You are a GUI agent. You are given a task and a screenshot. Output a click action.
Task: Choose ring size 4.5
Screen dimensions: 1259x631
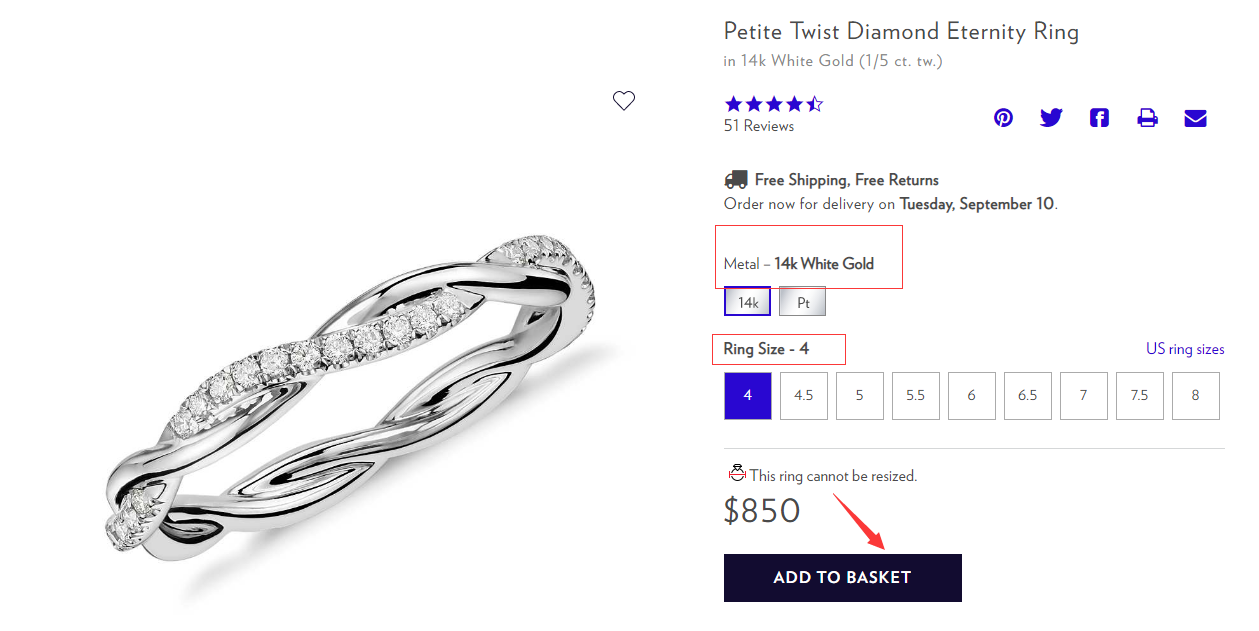point(804,395)
